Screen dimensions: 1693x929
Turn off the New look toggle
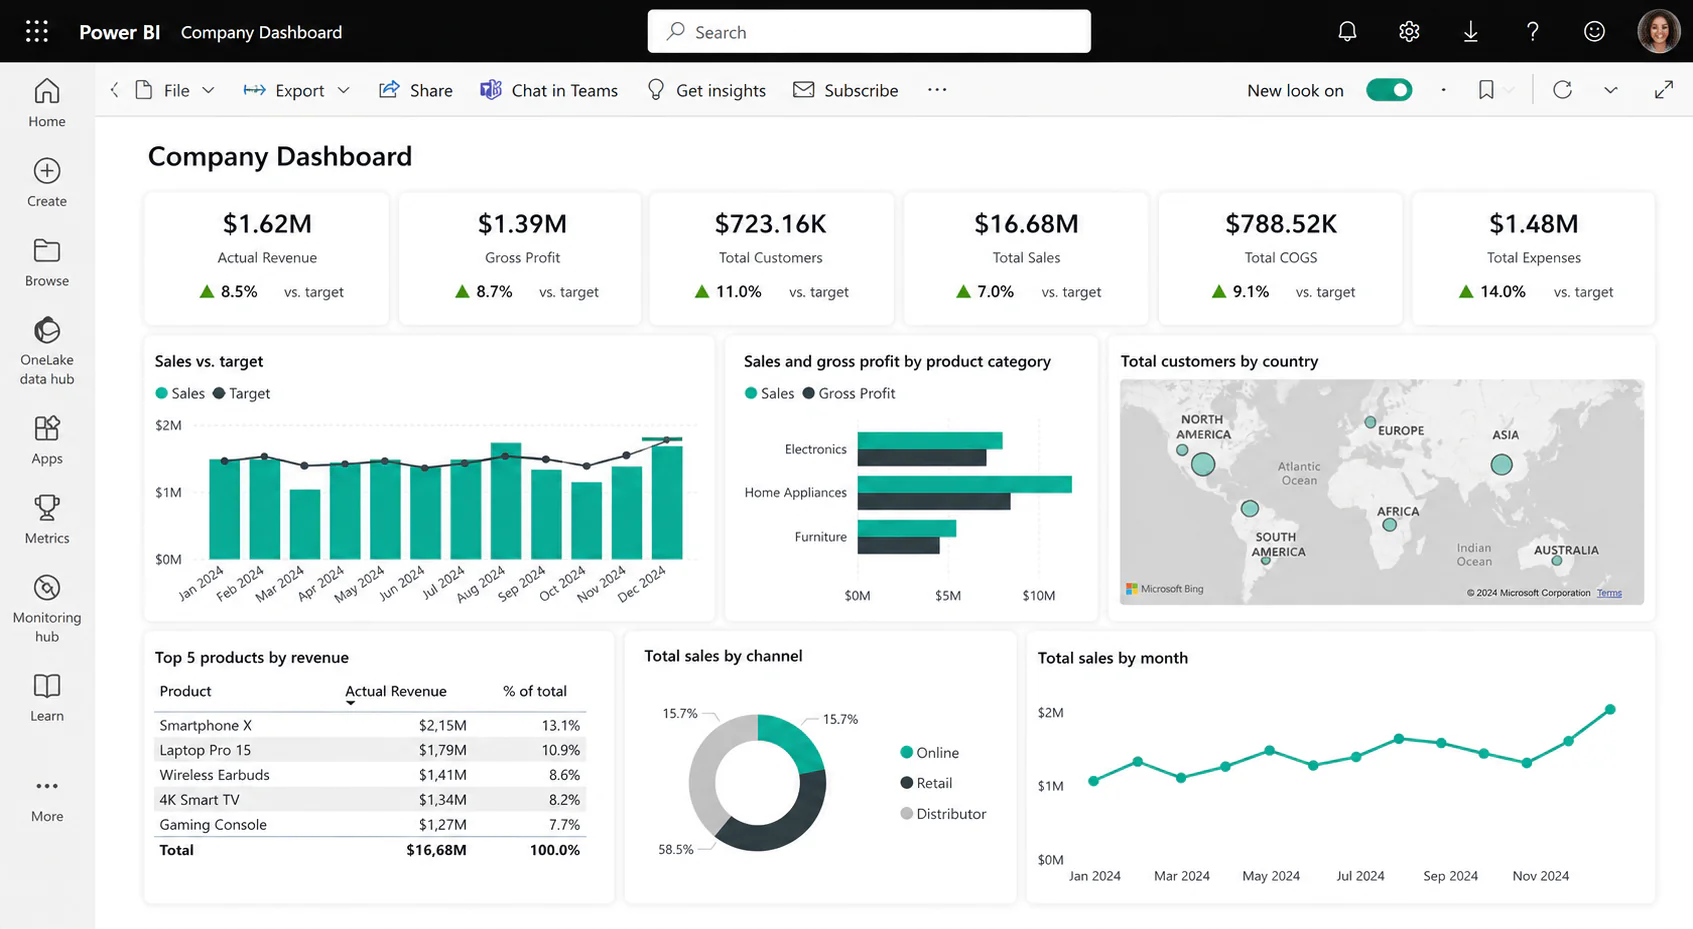point(1389,90)
